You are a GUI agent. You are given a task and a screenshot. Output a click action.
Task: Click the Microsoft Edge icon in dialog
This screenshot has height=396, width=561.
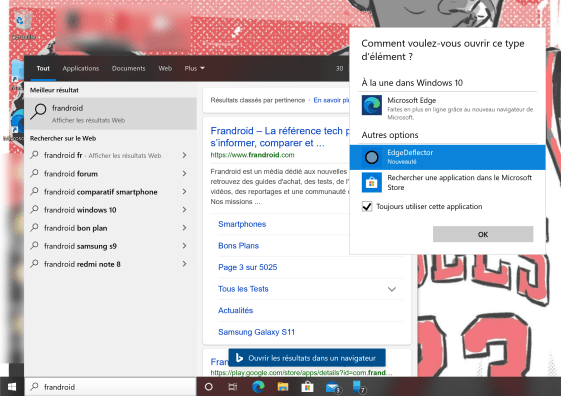[x=371, y=105]
